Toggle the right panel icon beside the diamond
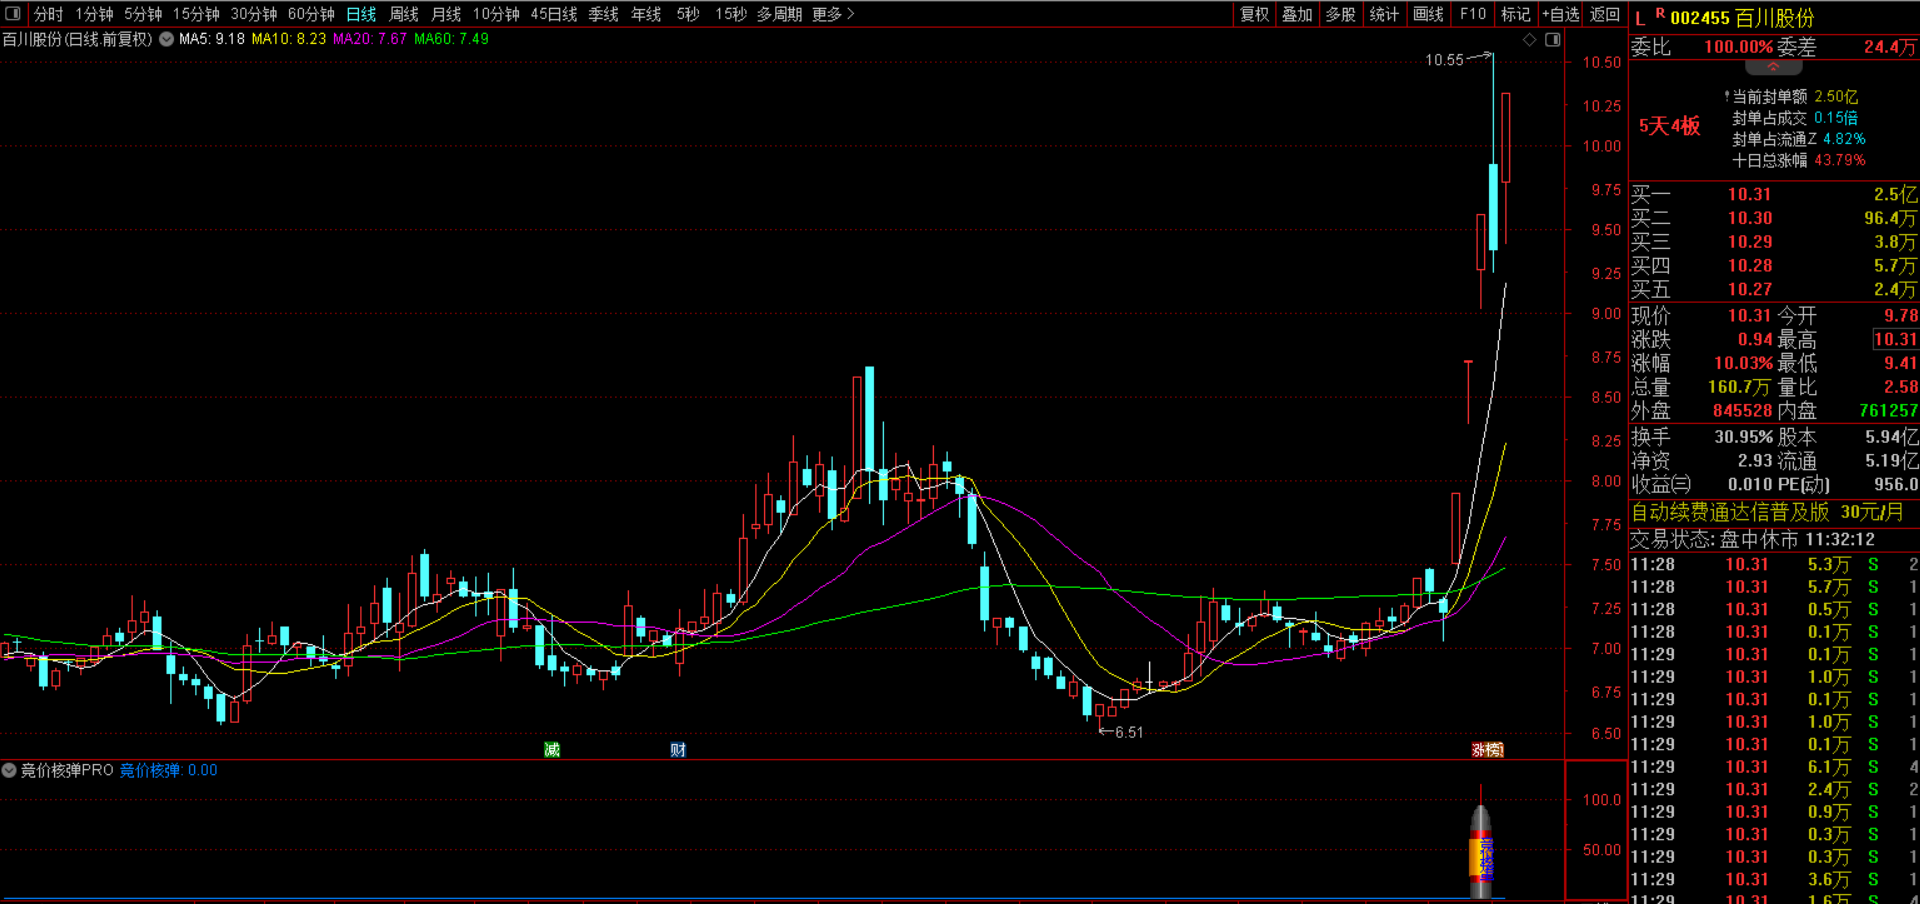Image resolution: width=1920 pixels, height=904 pixels. coord(1553,40)
